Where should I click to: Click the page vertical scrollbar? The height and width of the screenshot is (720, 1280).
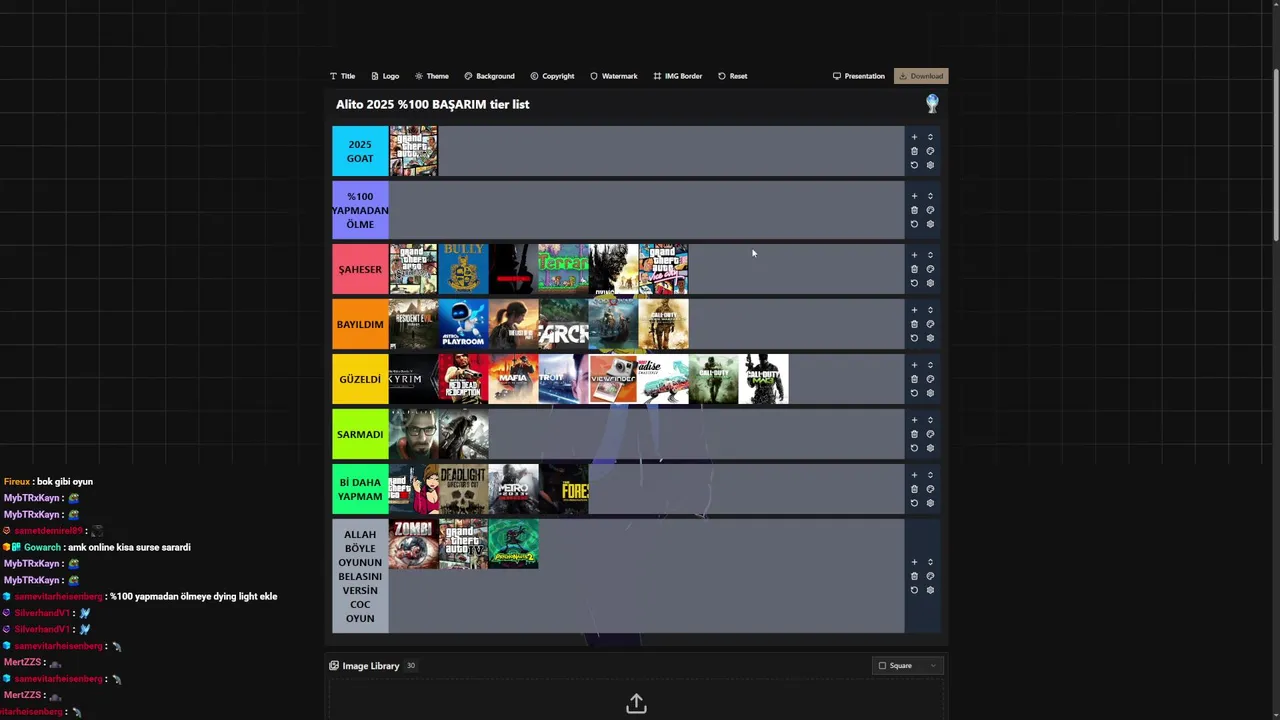(1275, 155)
